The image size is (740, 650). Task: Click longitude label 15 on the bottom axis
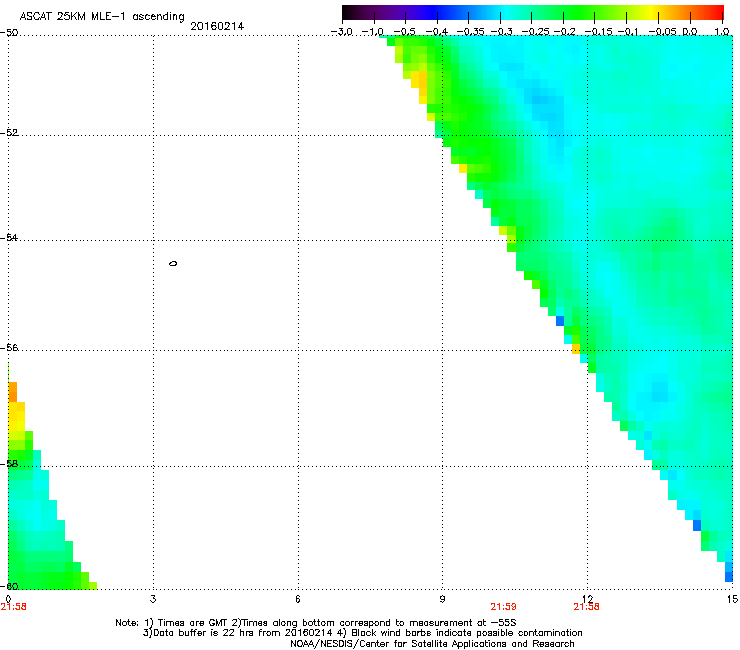(732, 599)
